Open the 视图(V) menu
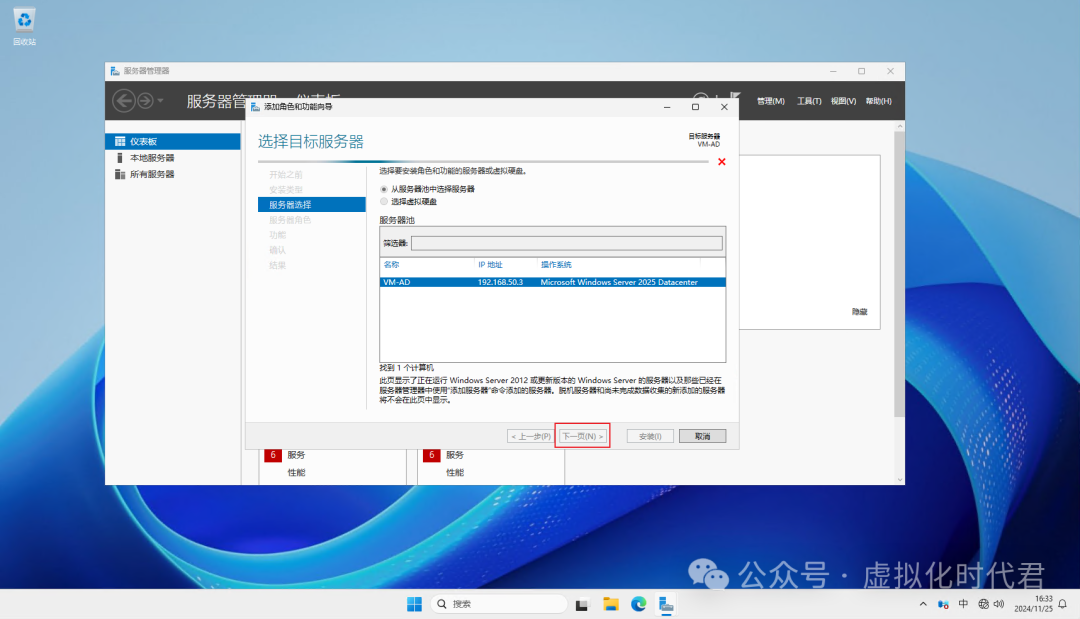 pyautogui.click(x=843, y=101)
